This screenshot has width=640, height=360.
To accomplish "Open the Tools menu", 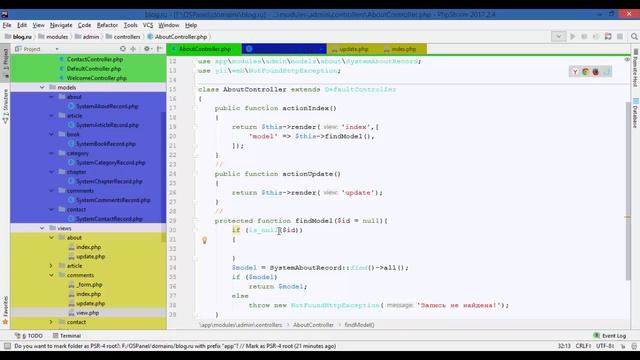I will point(131,25).
